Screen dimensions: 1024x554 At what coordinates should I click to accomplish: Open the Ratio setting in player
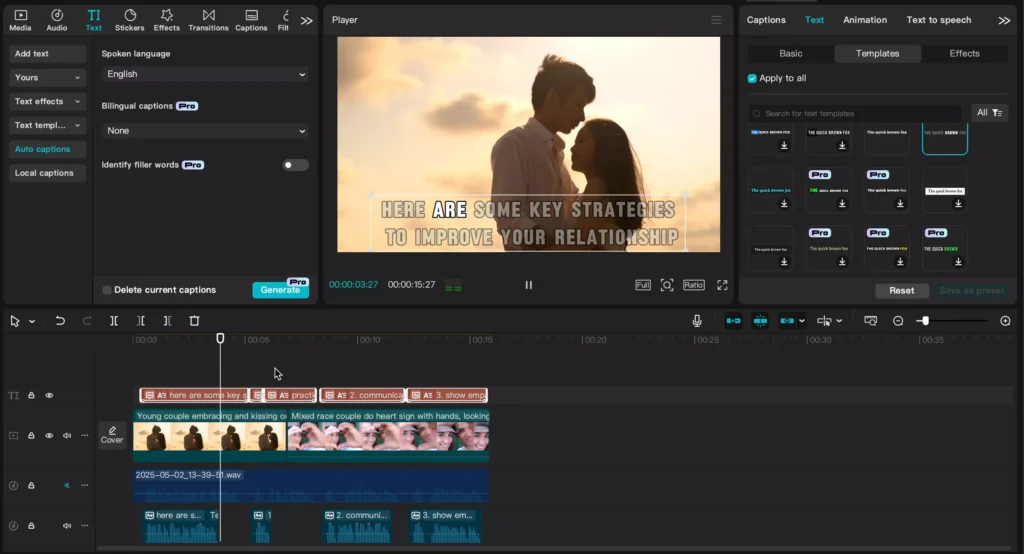(694, 285)
